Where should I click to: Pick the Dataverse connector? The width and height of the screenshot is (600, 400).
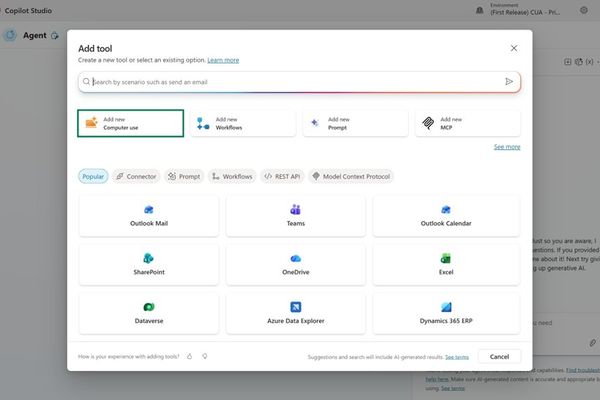click(x=149, y=313)
